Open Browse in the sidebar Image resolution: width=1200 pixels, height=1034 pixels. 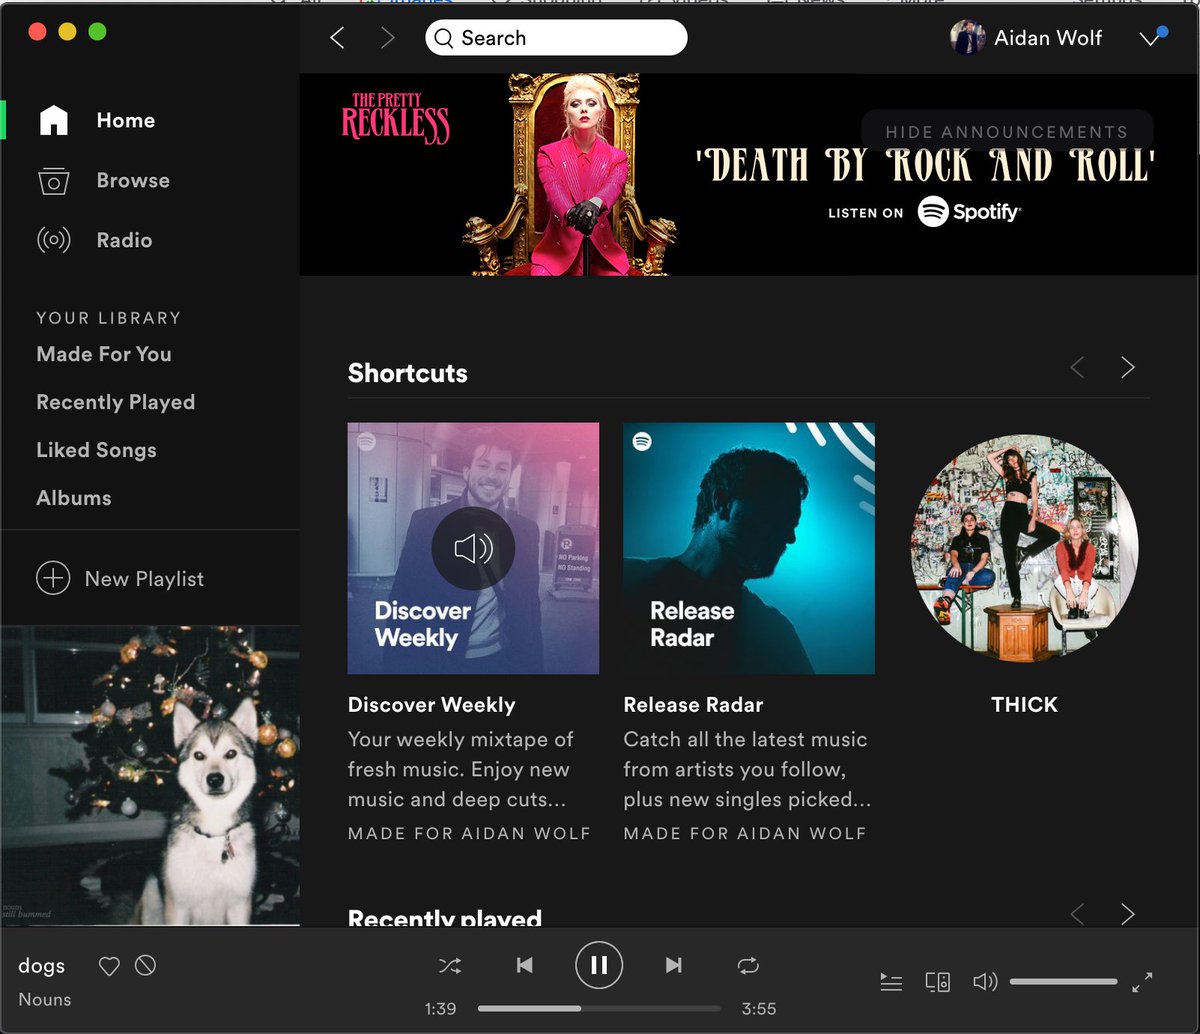pyautogui.click(x=103, y=180)
